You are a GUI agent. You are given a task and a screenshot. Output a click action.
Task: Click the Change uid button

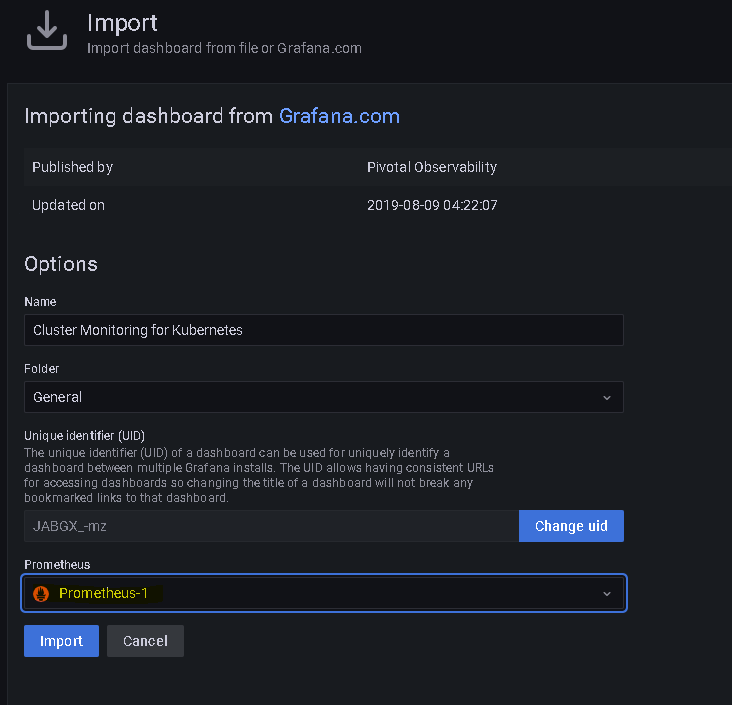(x=571, y=526)
